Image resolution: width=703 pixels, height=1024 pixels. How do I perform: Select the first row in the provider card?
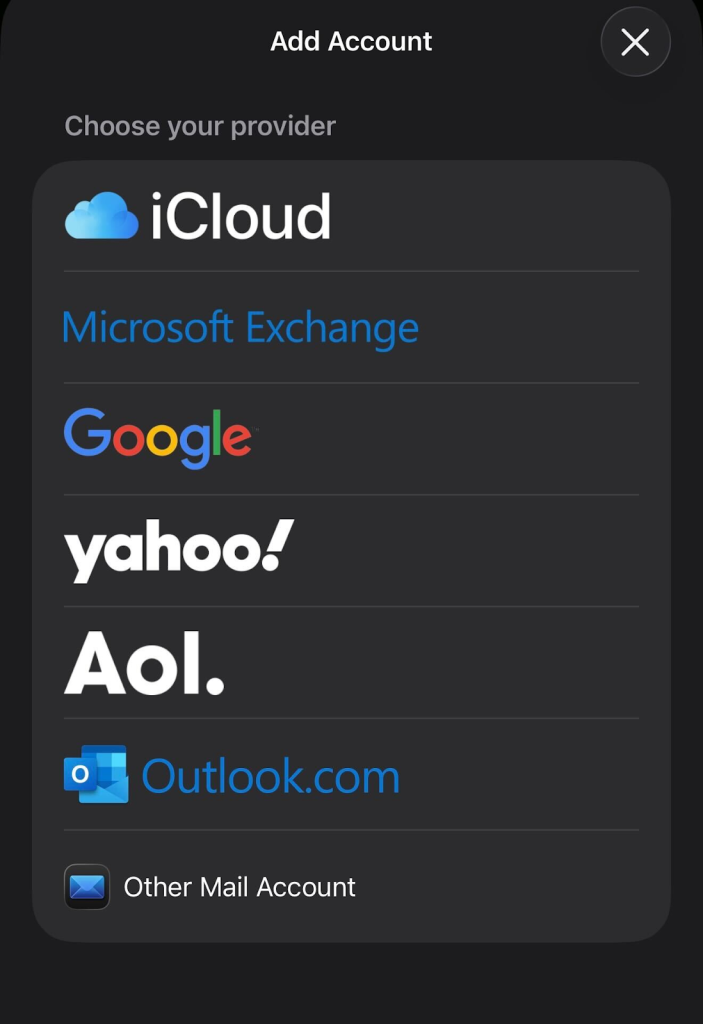tap(351, 215)
